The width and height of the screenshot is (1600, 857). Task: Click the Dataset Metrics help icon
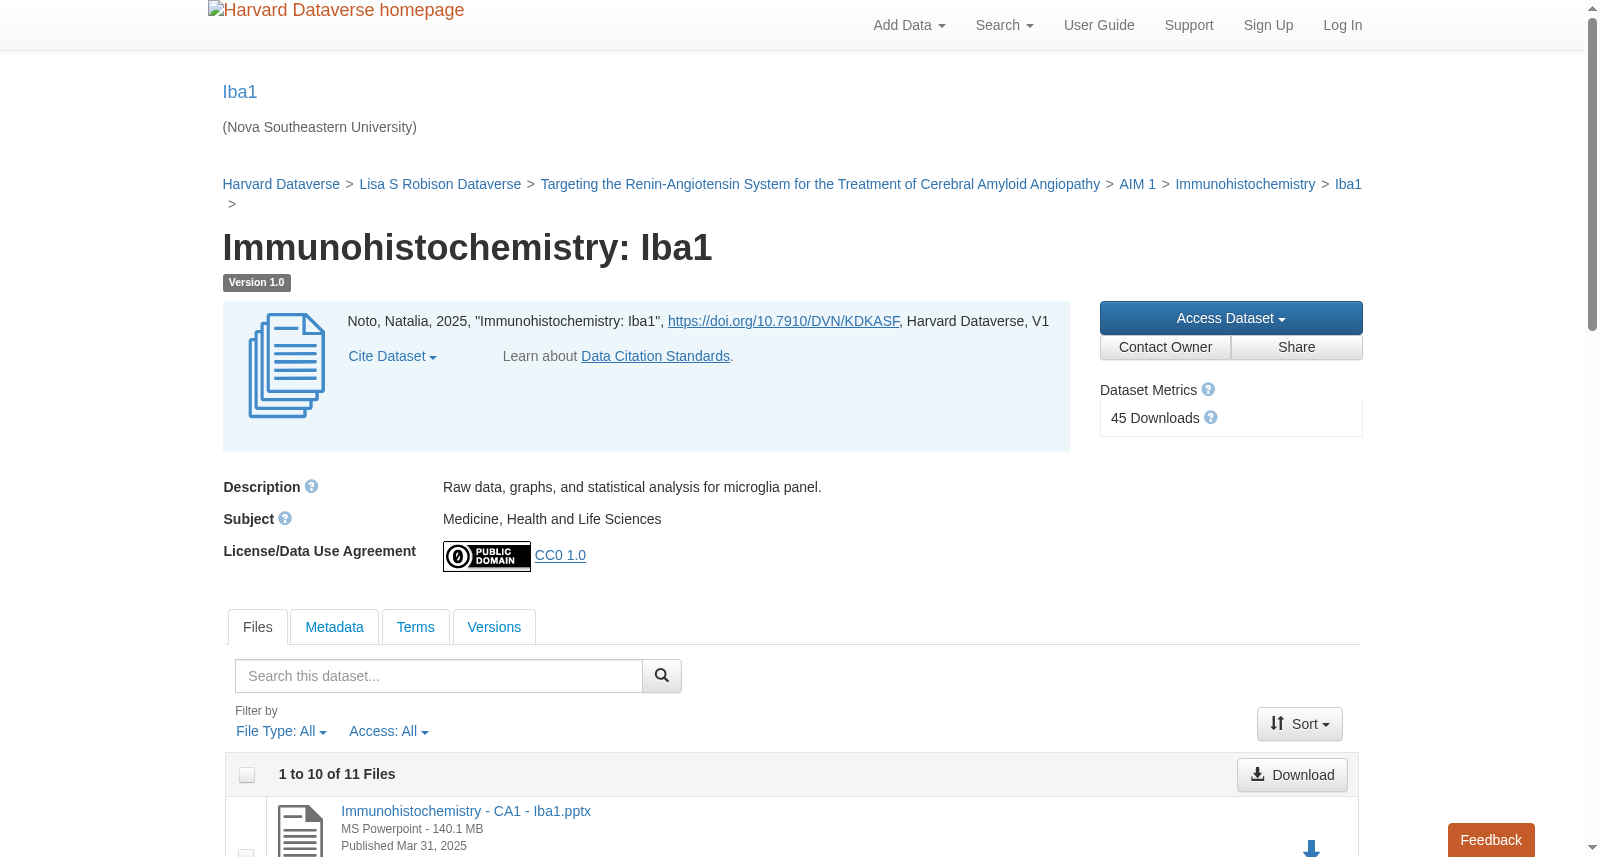tap(1208, 389)
